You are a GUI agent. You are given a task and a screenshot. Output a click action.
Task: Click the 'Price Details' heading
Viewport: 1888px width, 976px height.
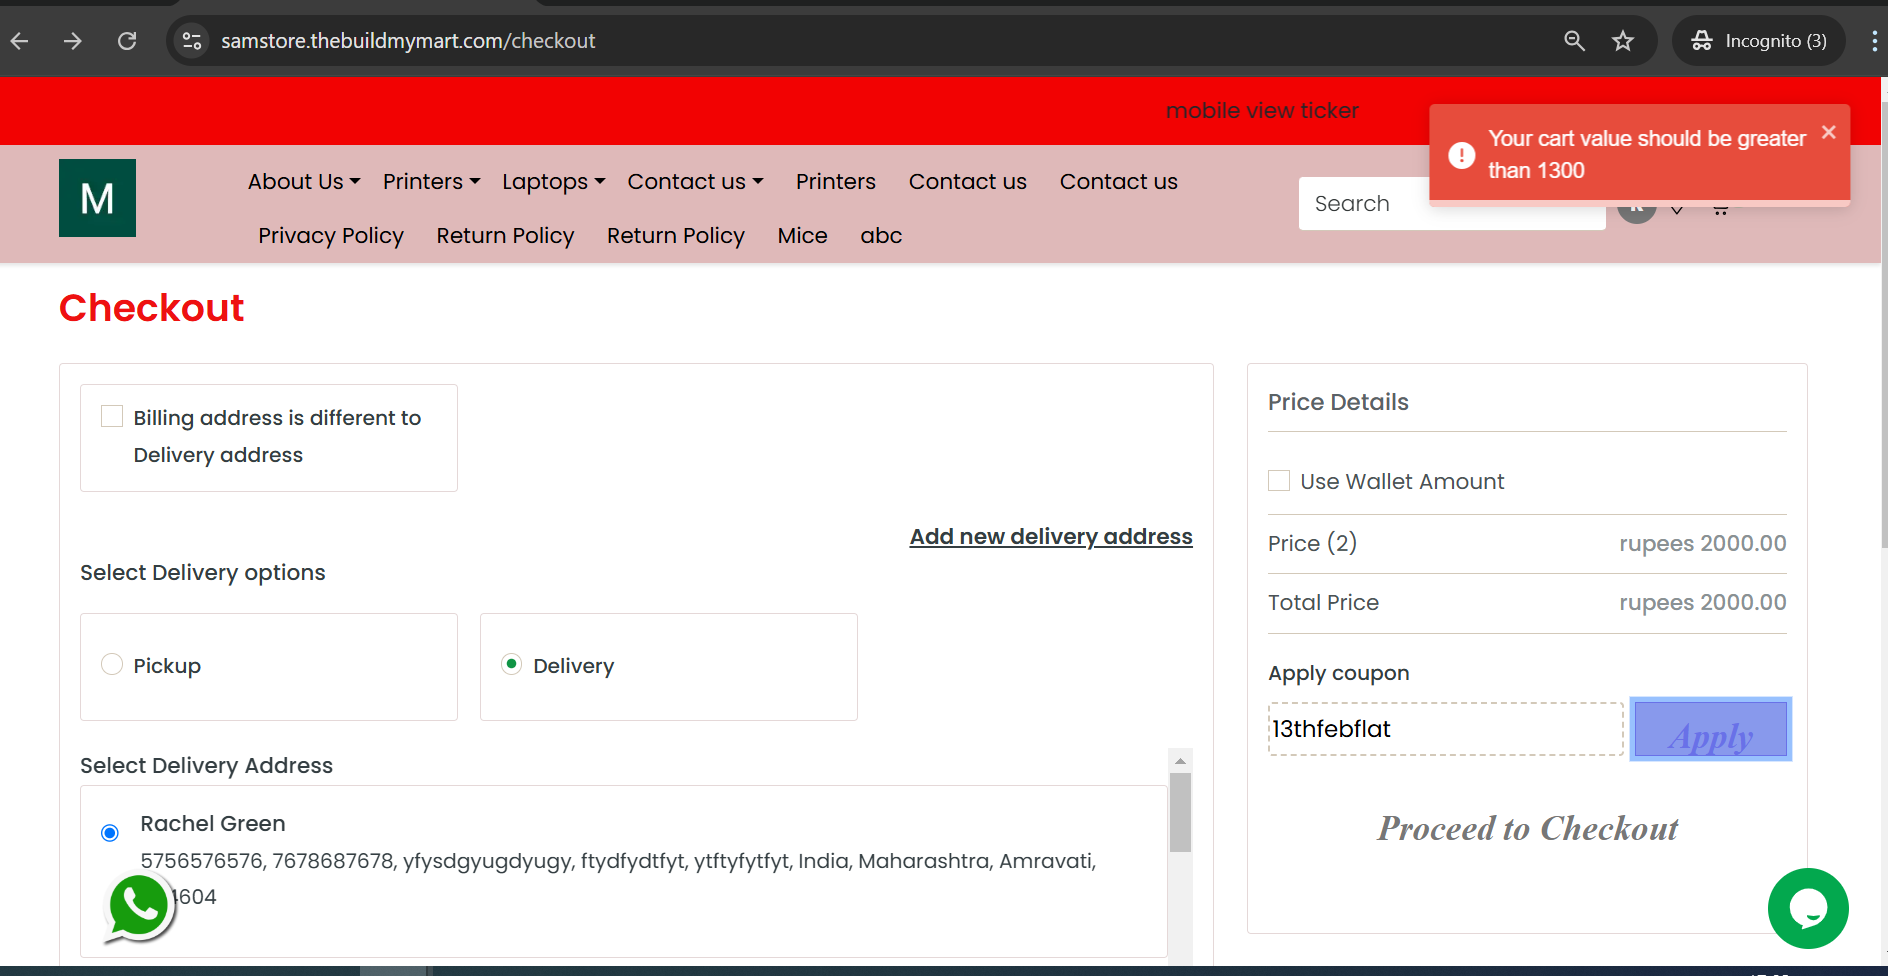1338,402
